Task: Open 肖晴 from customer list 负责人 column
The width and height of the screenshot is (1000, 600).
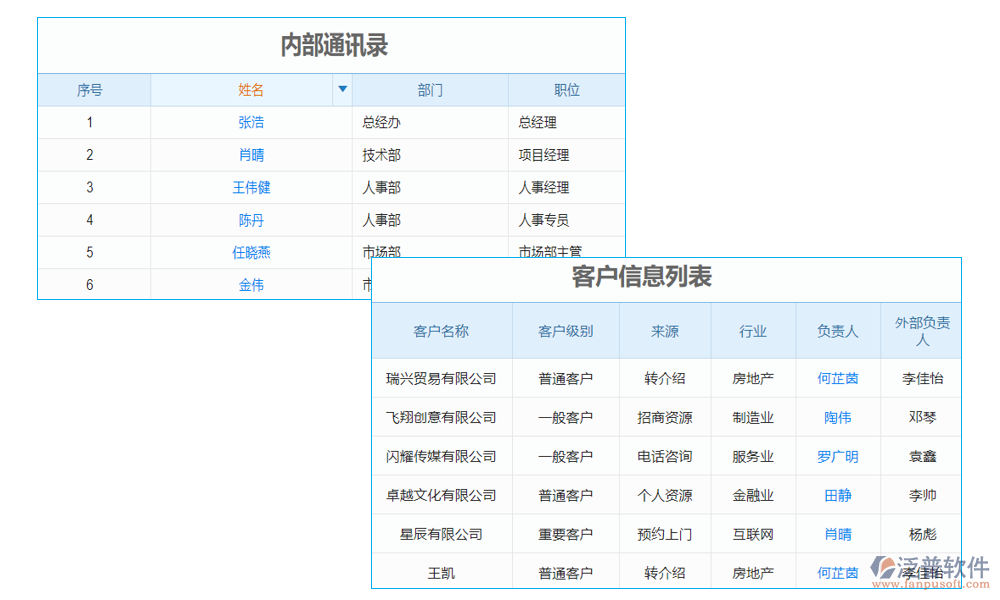Action: [837, 534]
